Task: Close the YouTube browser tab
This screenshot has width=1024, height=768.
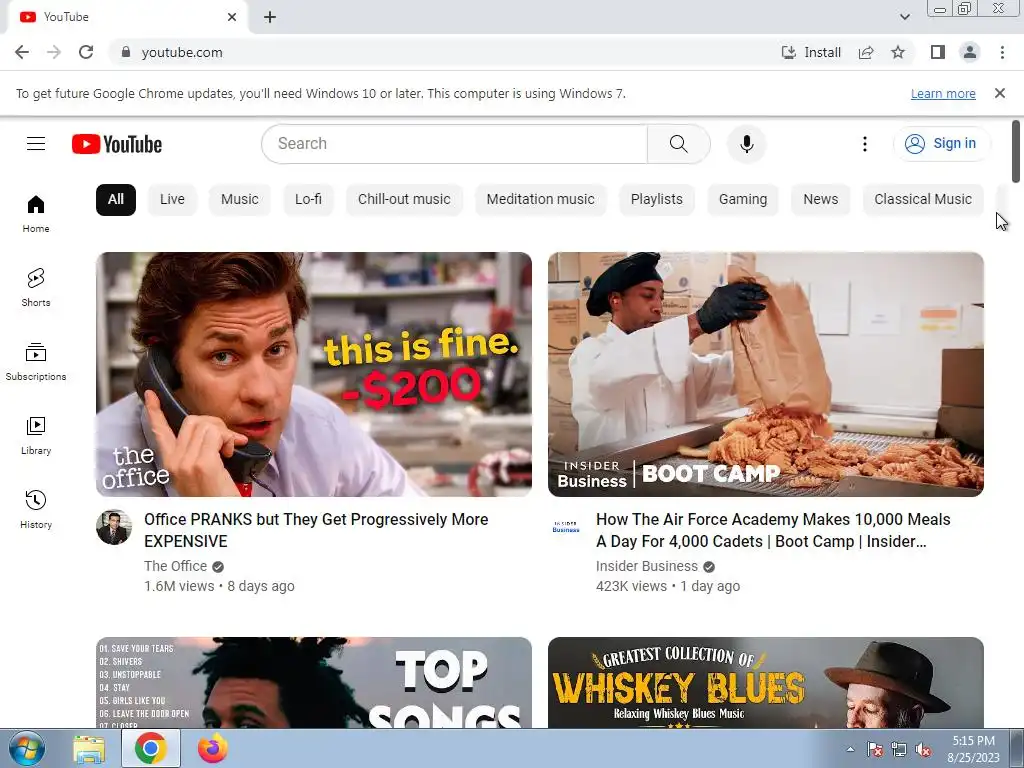Action: [232, 17]
